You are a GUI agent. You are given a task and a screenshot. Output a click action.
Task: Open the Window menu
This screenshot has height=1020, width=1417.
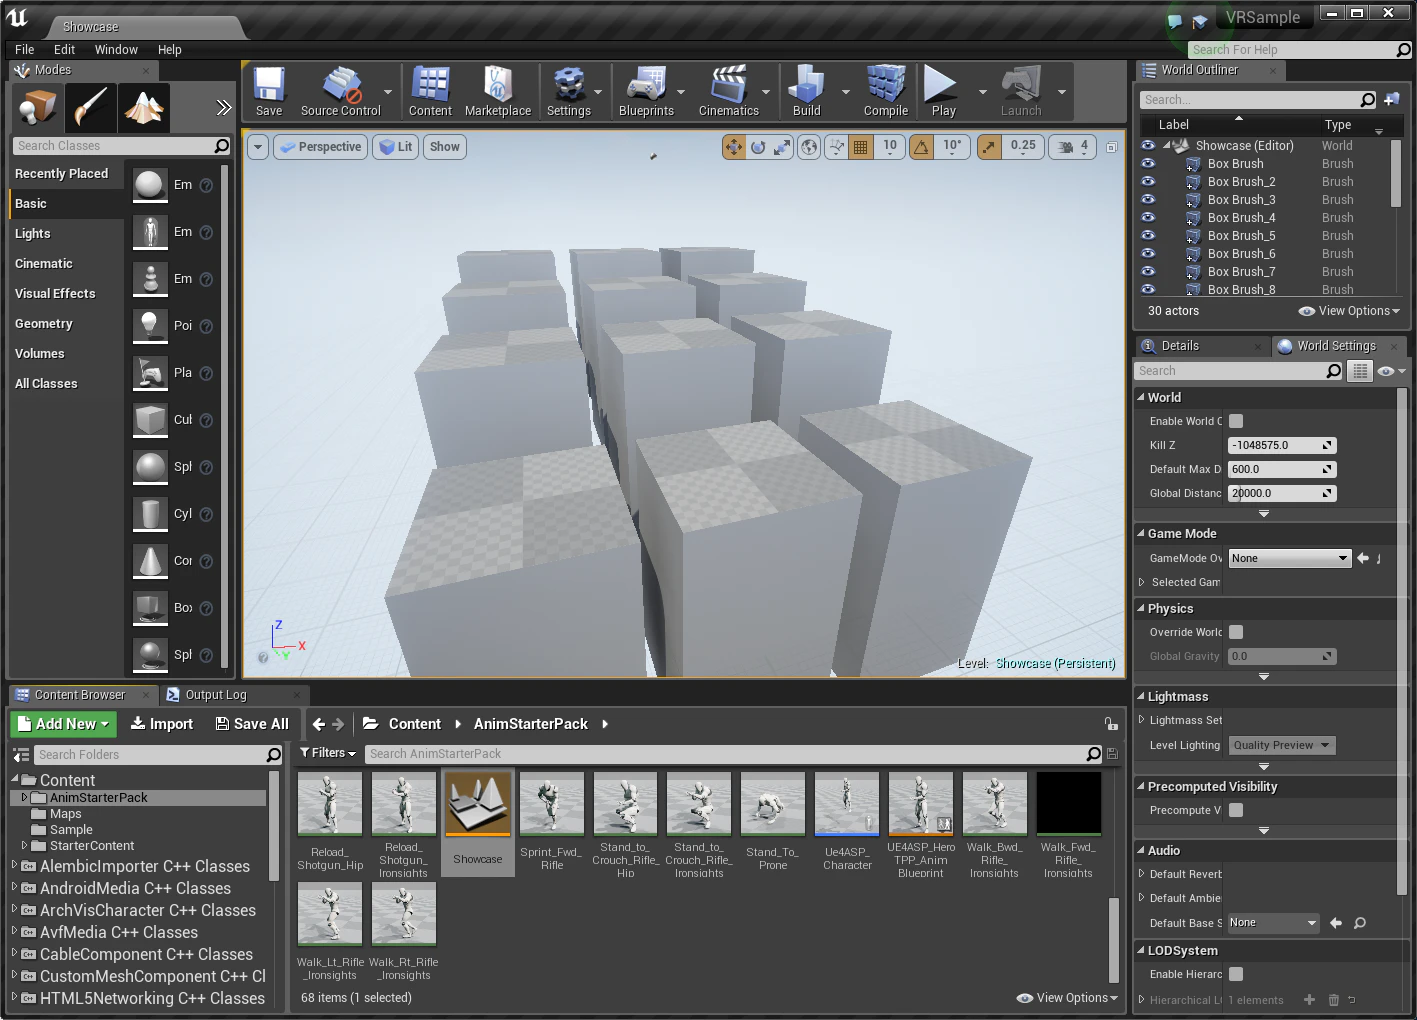coord(116,50)
